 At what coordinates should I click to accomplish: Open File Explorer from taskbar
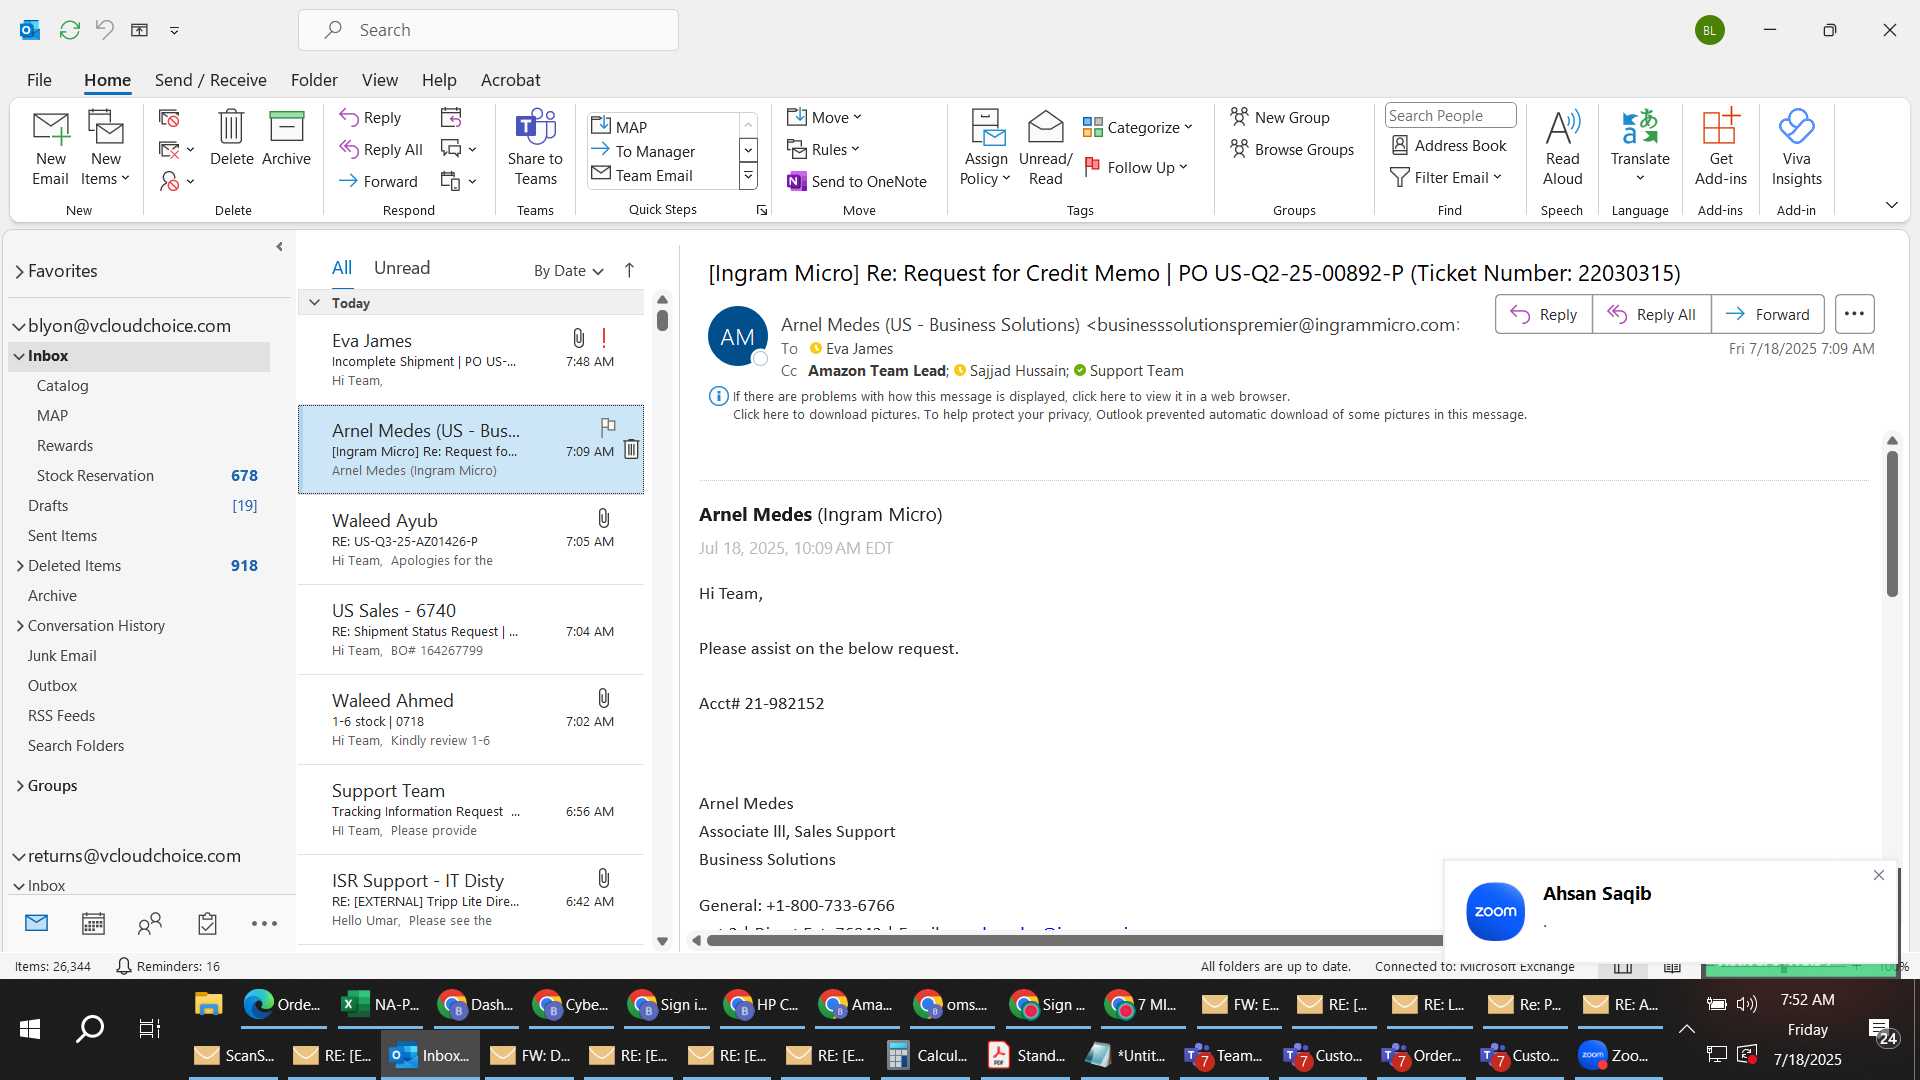pyautogui.click(x=208, y=1004)
